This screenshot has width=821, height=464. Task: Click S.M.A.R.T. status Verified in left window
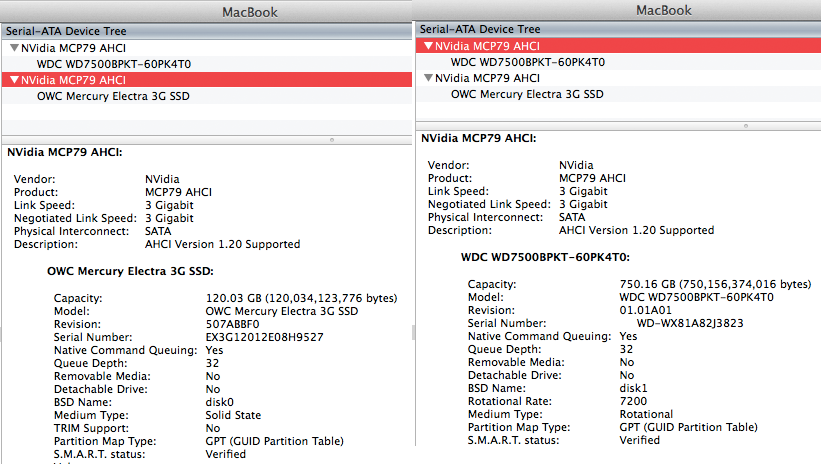pos(225,454)
